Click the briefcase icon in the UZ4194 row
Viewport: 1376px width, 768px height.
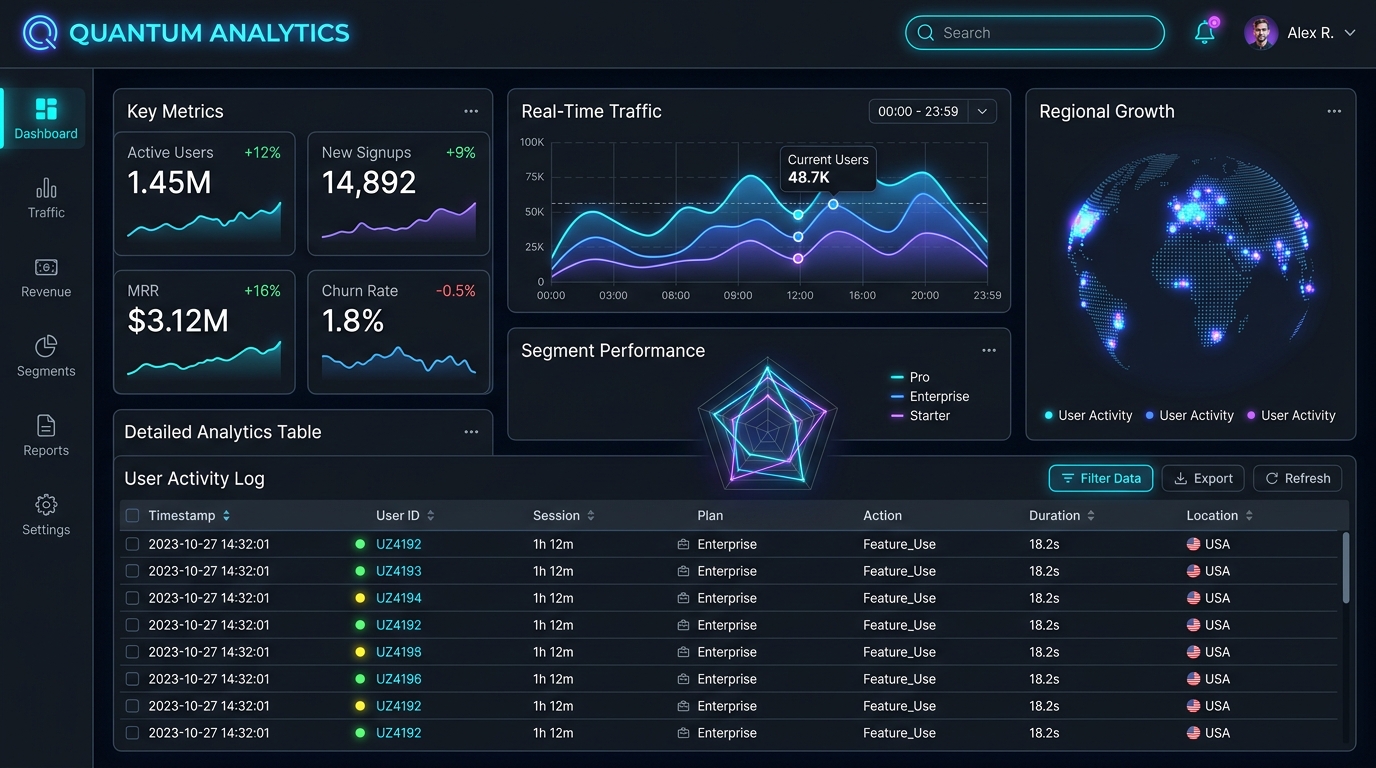click(x=684, y=598)
